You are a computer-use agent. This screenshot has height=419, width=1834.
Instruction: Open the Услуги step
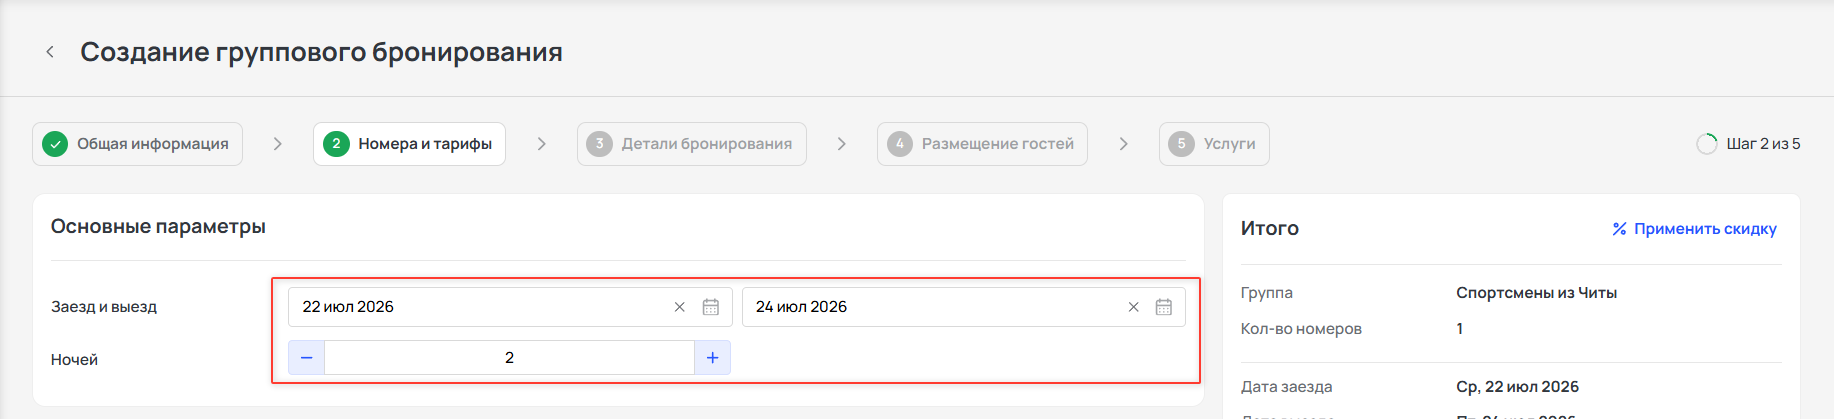[1214, 144]
